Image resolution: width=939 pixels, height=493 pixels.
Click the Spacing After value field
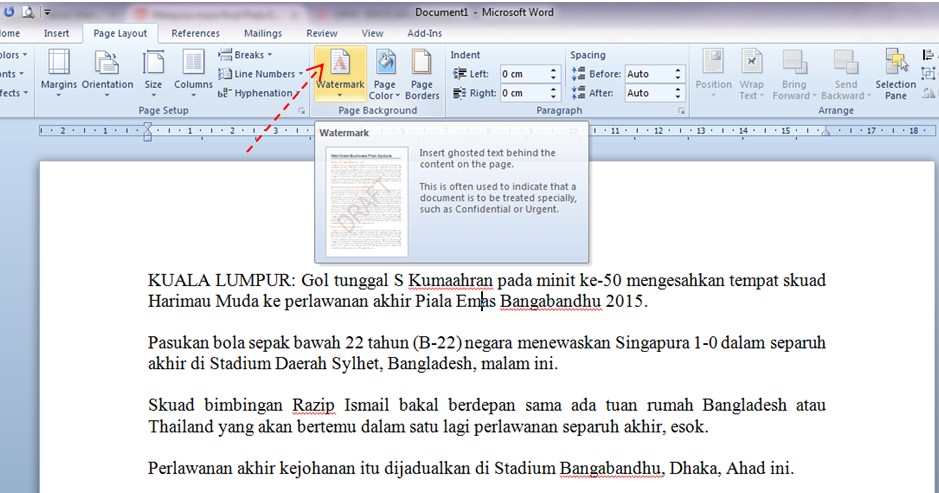point(648,93)
